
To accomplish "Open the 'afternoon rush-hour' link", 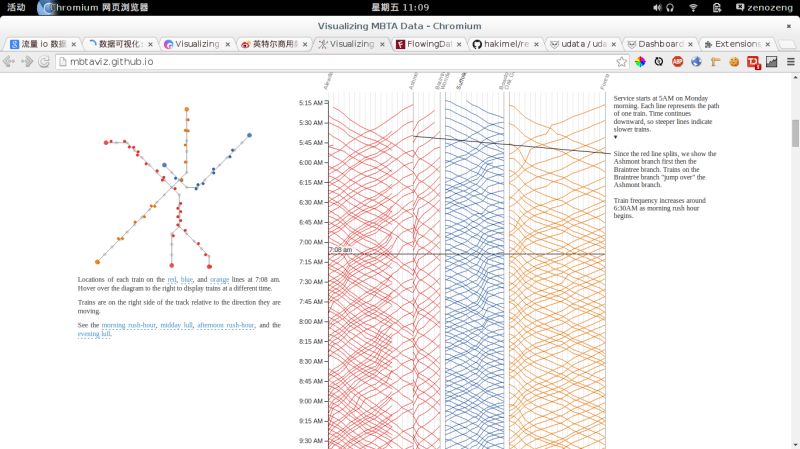I will tap(226, 325).
